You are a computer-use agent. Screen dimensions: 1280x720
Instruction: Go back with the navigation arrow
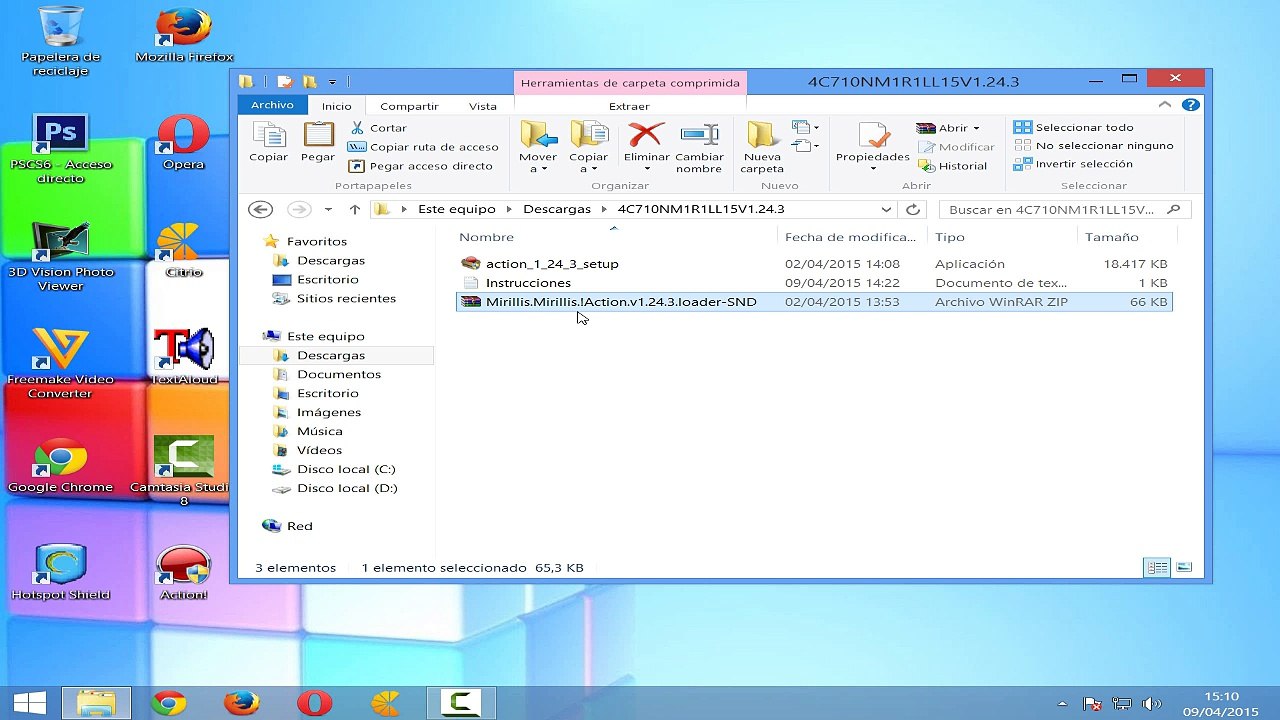coord(260,209)
